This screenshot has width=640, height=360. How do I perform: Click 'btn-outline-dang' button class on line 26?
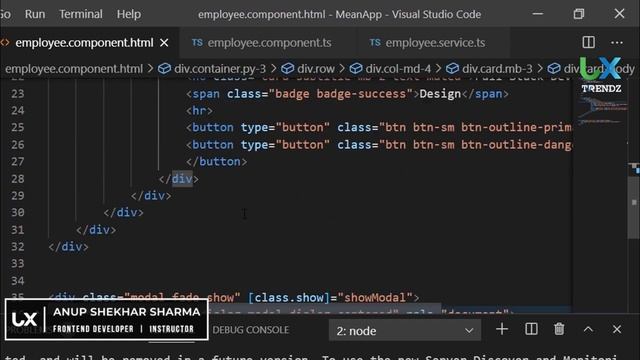(x=516, y=144)
